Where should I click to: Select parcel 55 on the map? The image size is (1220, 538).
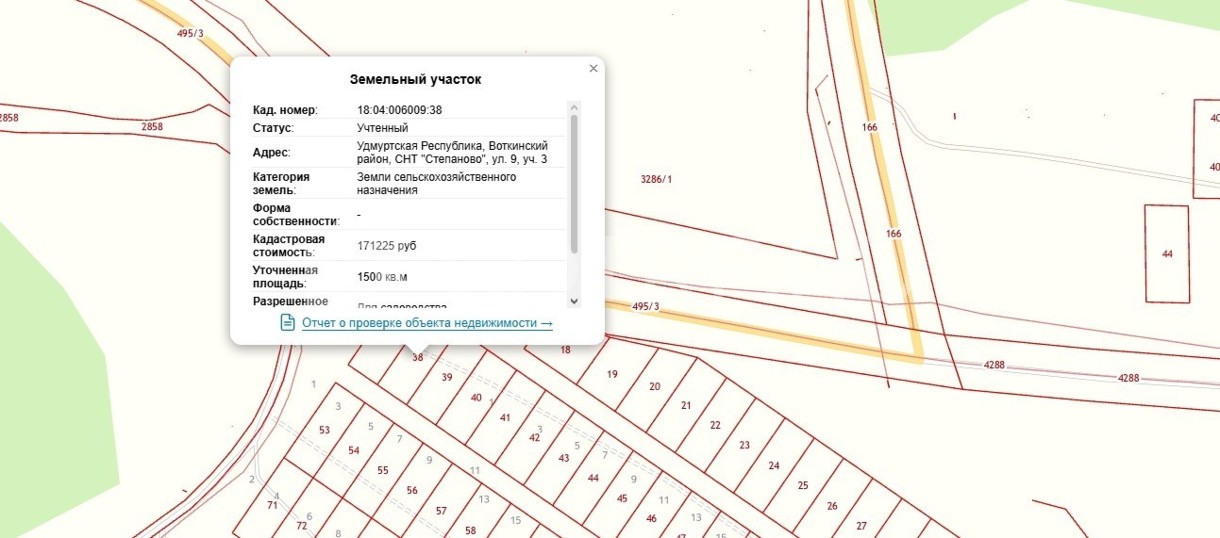coord(382,470)
